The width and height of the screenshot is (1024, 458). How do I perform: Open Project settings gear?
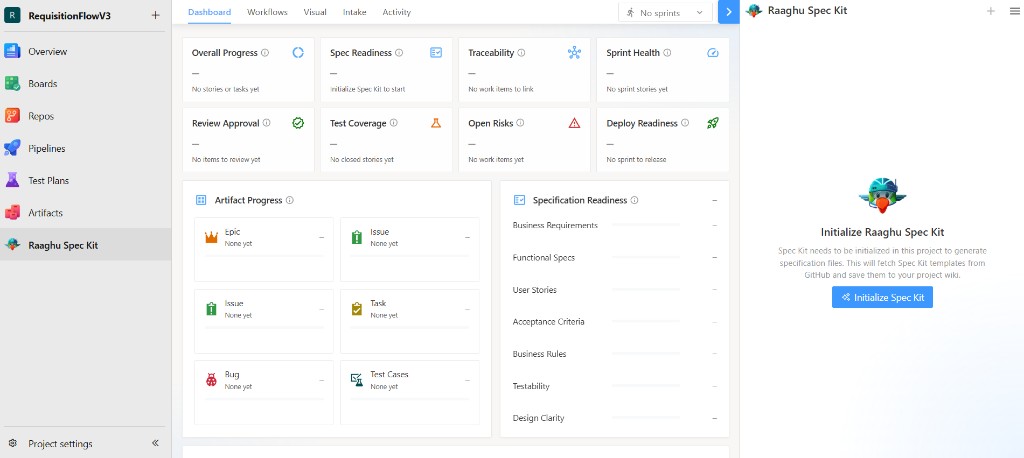click(x=12, y=444)
